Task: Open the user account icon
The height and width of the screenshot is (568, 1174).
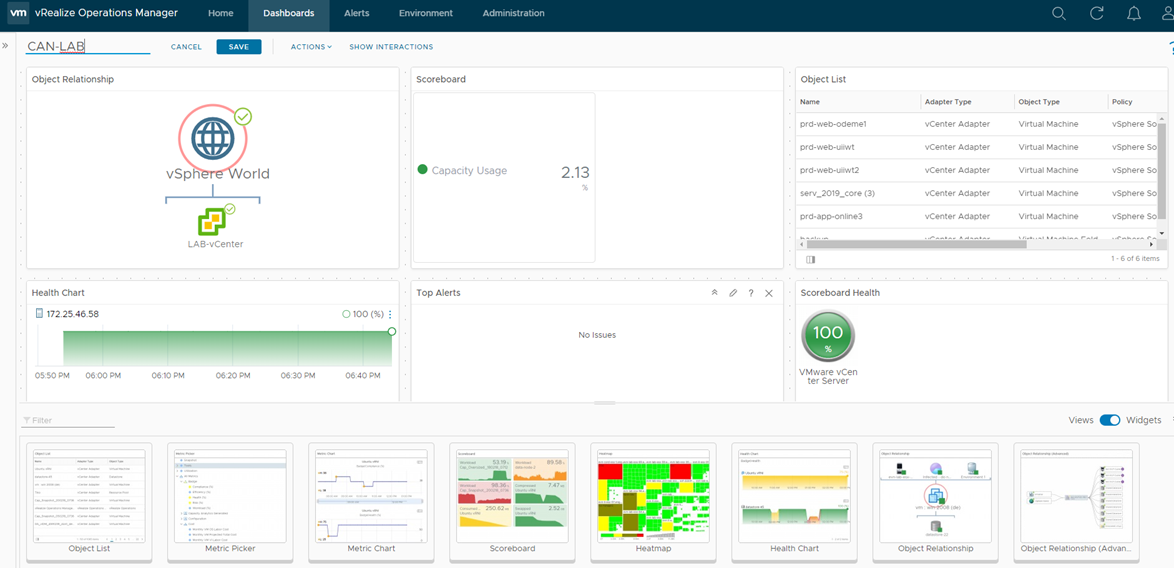Action: [x=1169, y=13]
